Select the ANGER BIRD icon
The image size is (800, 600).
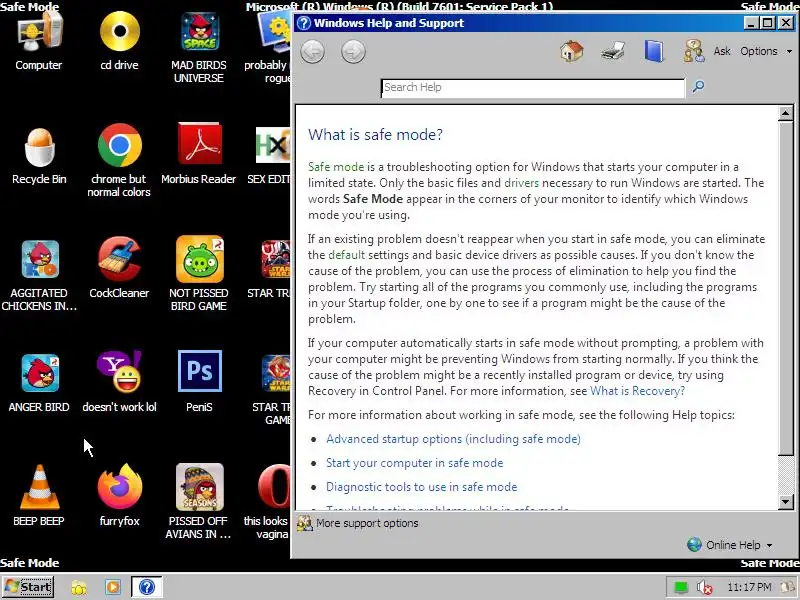(39, 383)
